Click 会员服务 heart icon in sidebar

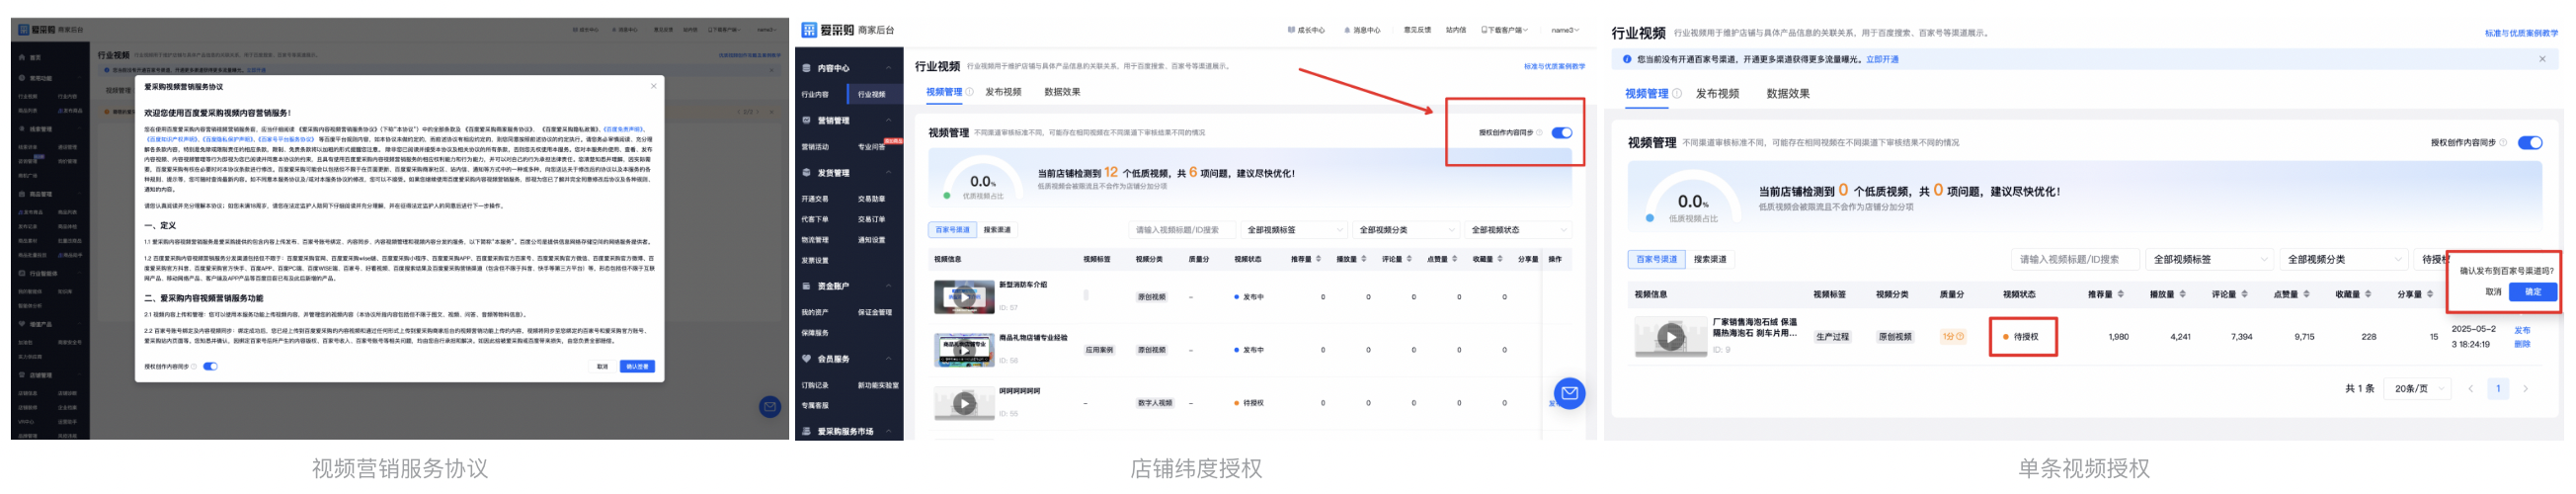[x=807, y=359]
